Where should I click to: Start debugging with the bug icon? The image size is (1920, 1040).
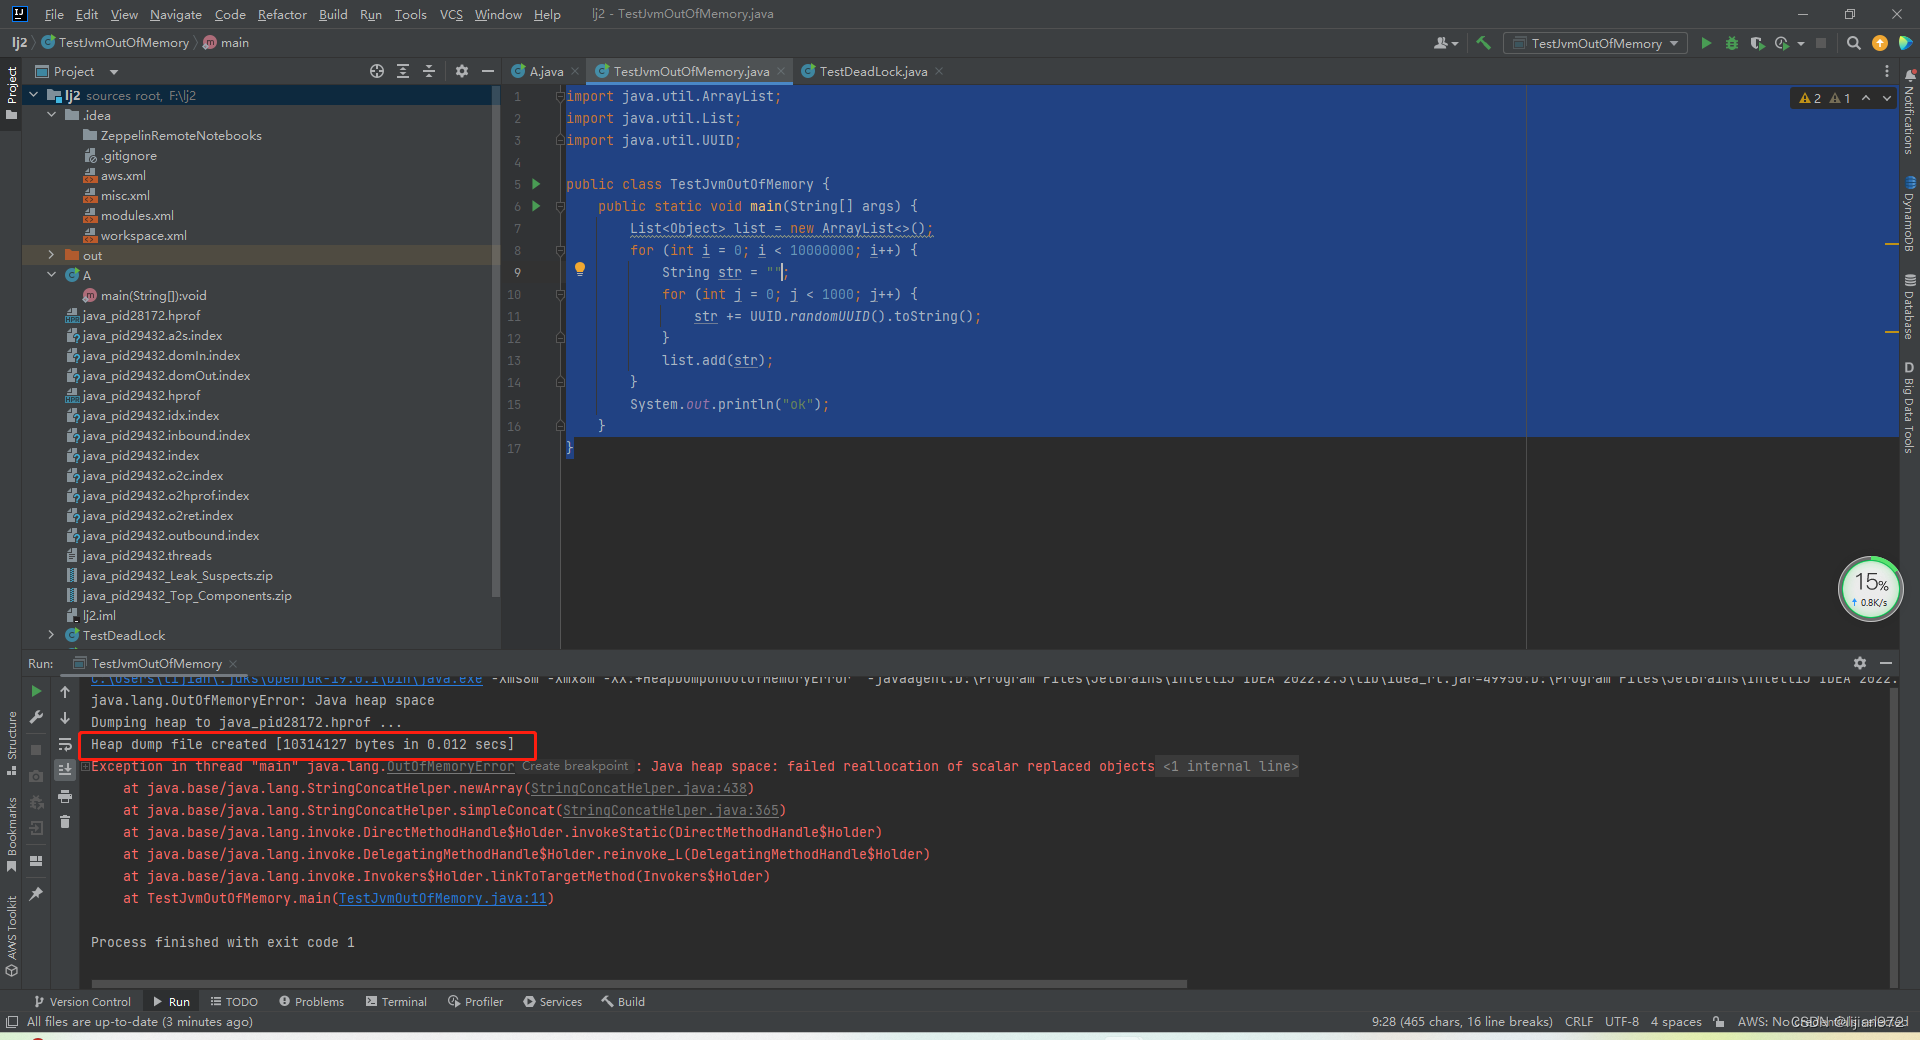tap(1732, 43)
